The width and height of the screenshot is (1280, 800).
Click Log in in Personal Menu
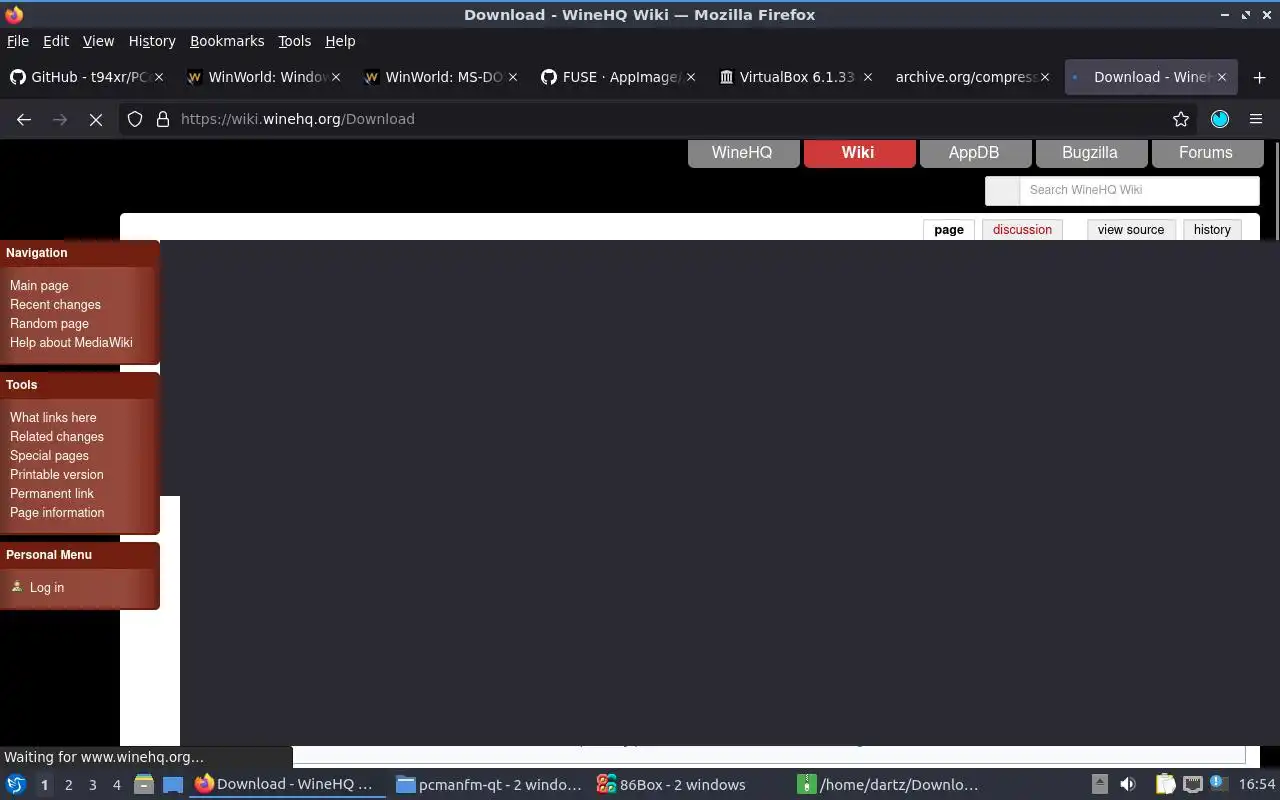(47, 588)
